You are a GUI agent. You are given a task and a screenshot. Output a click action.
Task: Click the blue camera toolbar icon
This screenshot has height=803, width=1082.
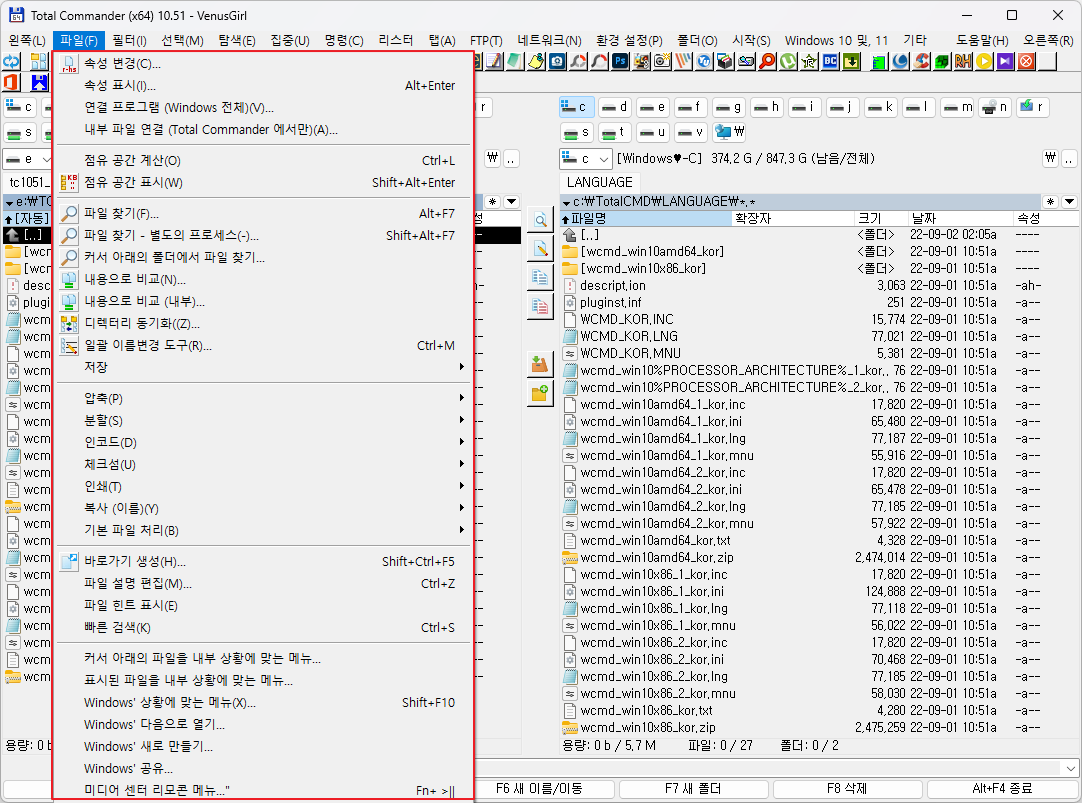pyautogui.click(x=557, y=61)
